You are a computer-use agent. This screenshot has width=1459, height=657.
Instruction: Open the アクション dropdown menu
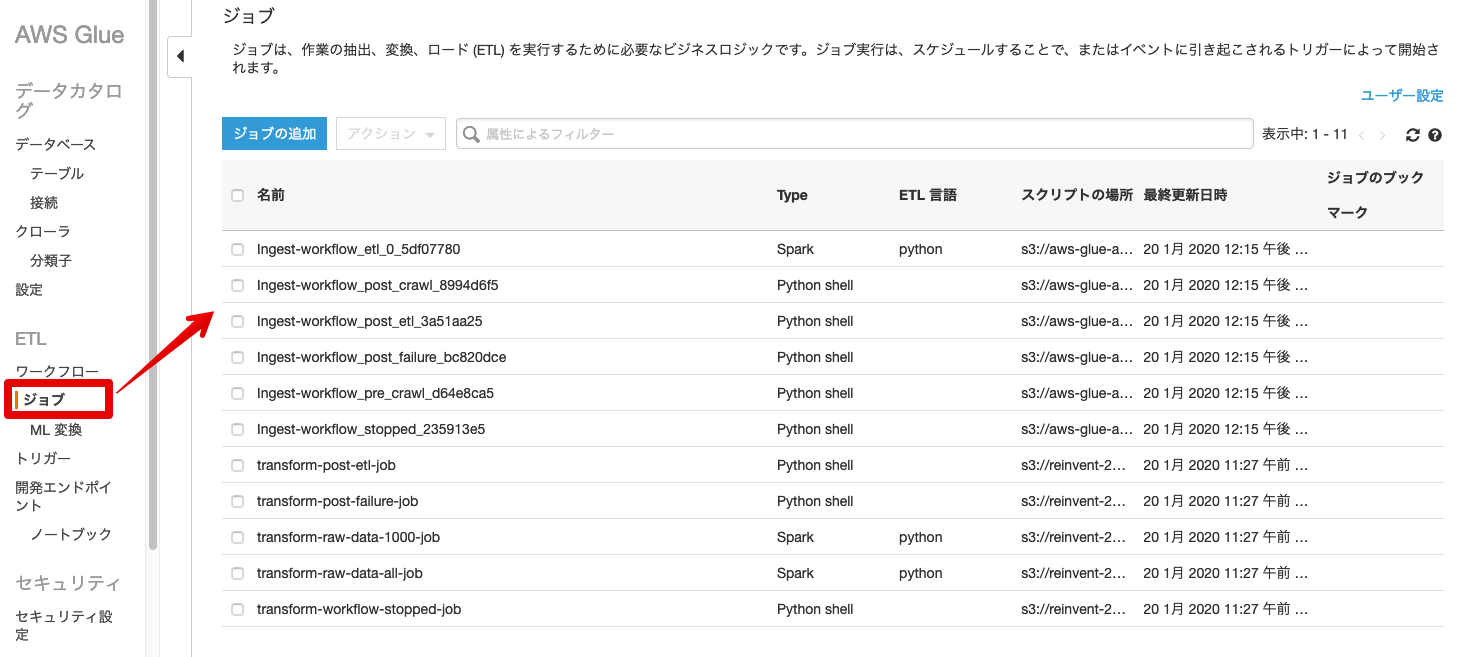[391, 134]
